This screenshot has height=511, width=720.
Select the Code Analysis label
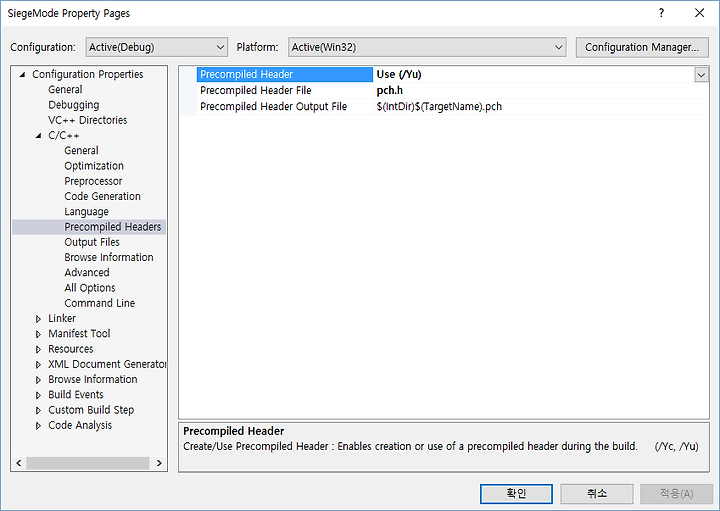click(x=80, y=425)
